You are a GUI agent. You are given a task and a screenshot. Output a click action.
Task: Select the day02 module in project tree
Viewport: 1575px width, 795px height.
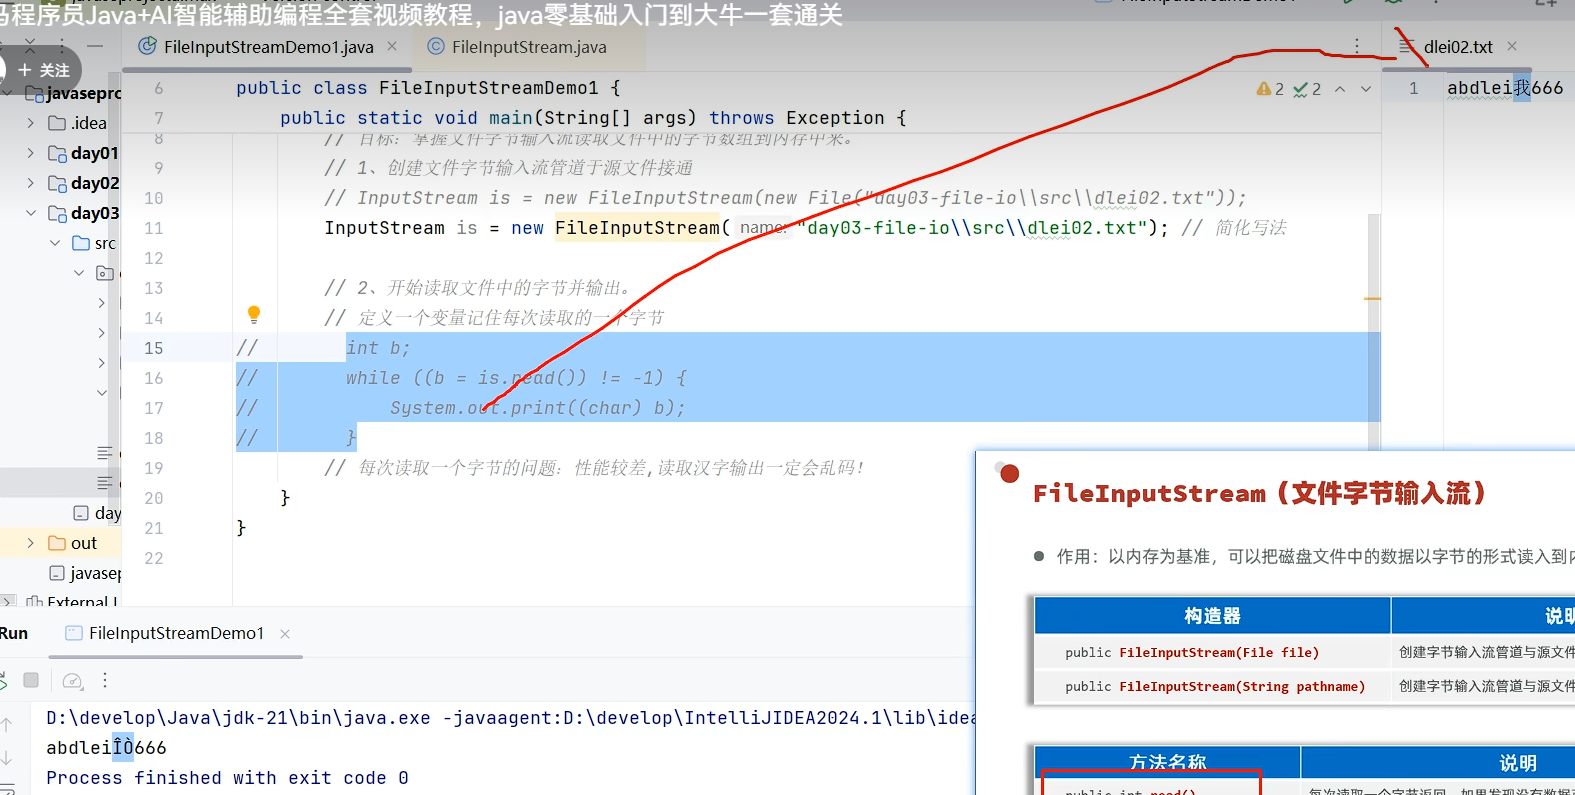click(x=95, y=183)
